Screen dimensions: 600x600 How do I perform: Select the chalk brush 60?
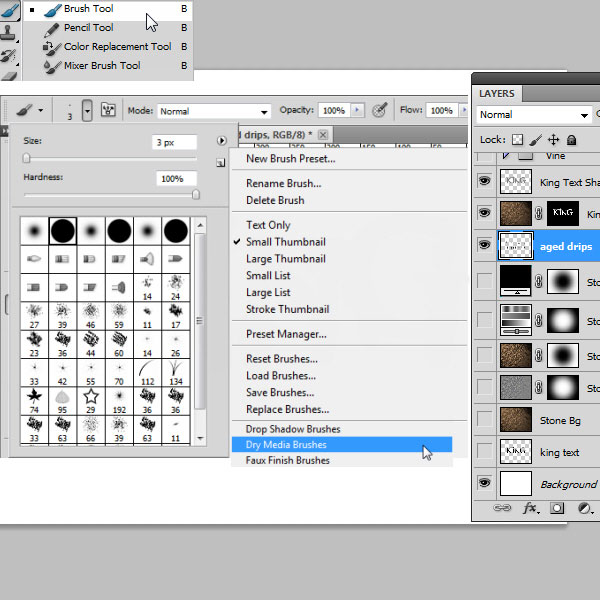coord(119,344)
